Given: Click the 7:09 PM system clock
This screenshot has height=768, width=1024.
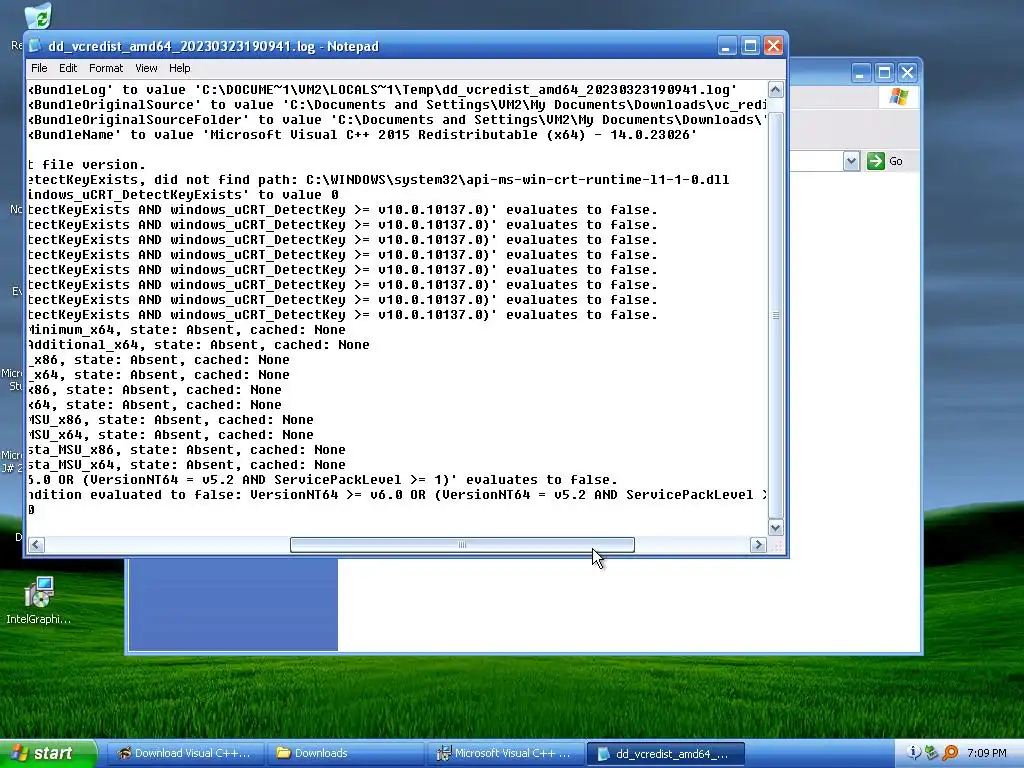Looking at the screenshot, I should 987,753.
